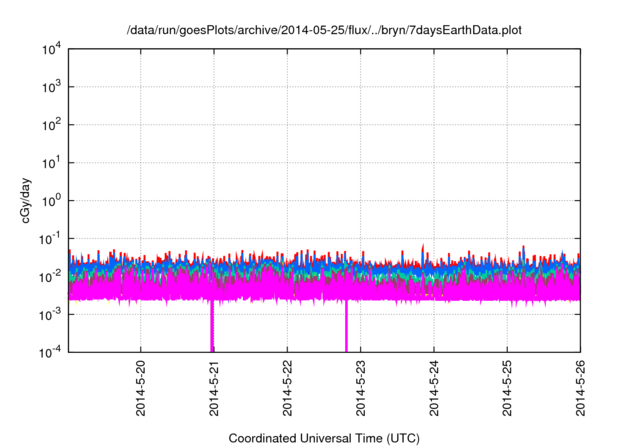Click the 10^-1 y-axis tick label
Image resolution: width=640 pixels, height=448 pixels.
(x=50, y=239)
